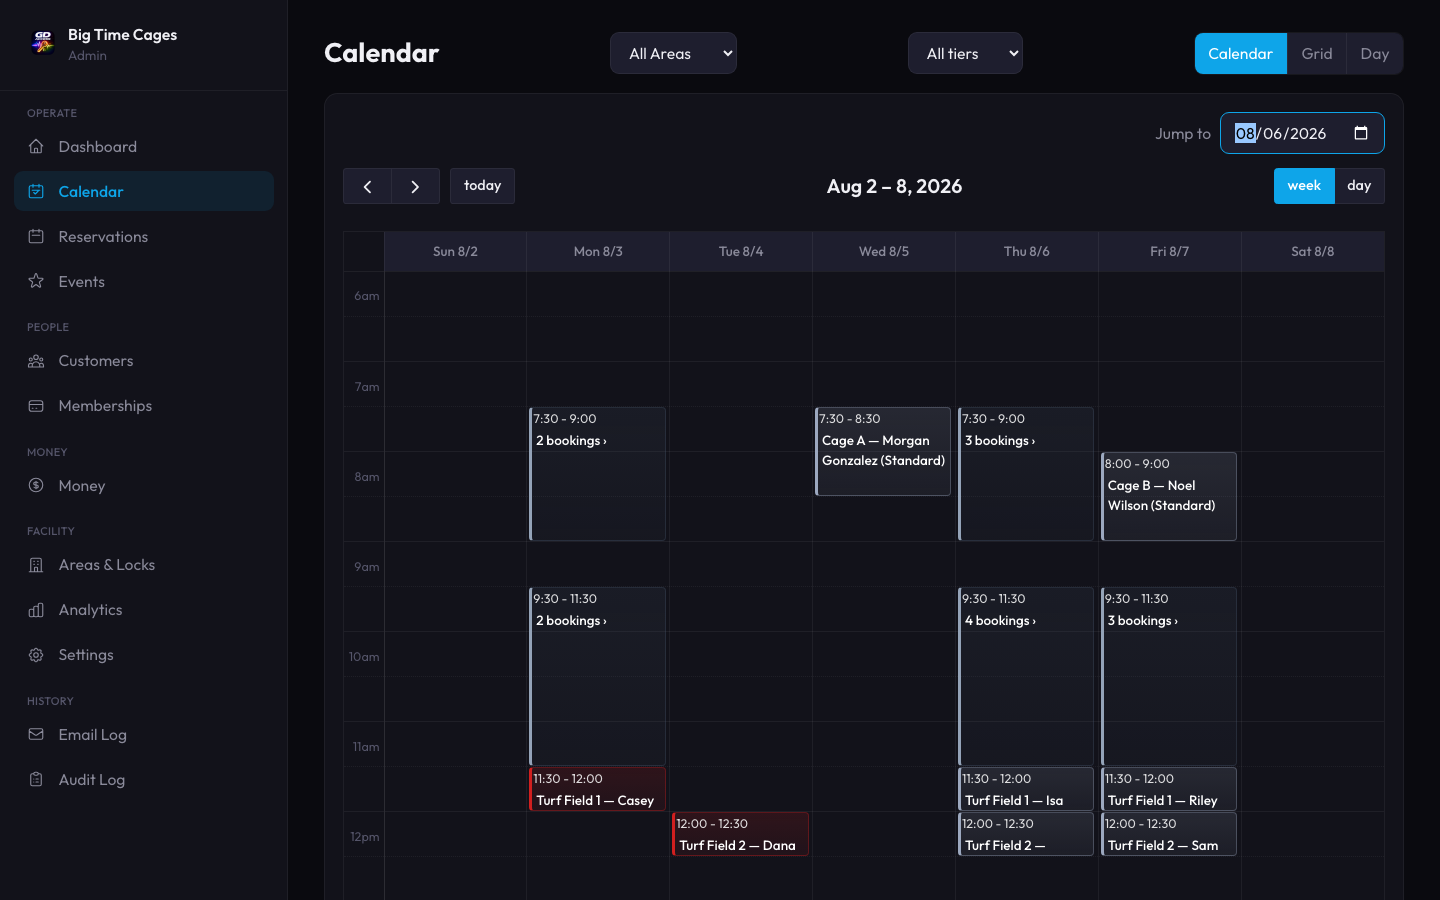Expand Thursday 9:30 - 11:30 four bookings
The width and height of the screenshot is (1440, 900).
tap(1026, 676)
